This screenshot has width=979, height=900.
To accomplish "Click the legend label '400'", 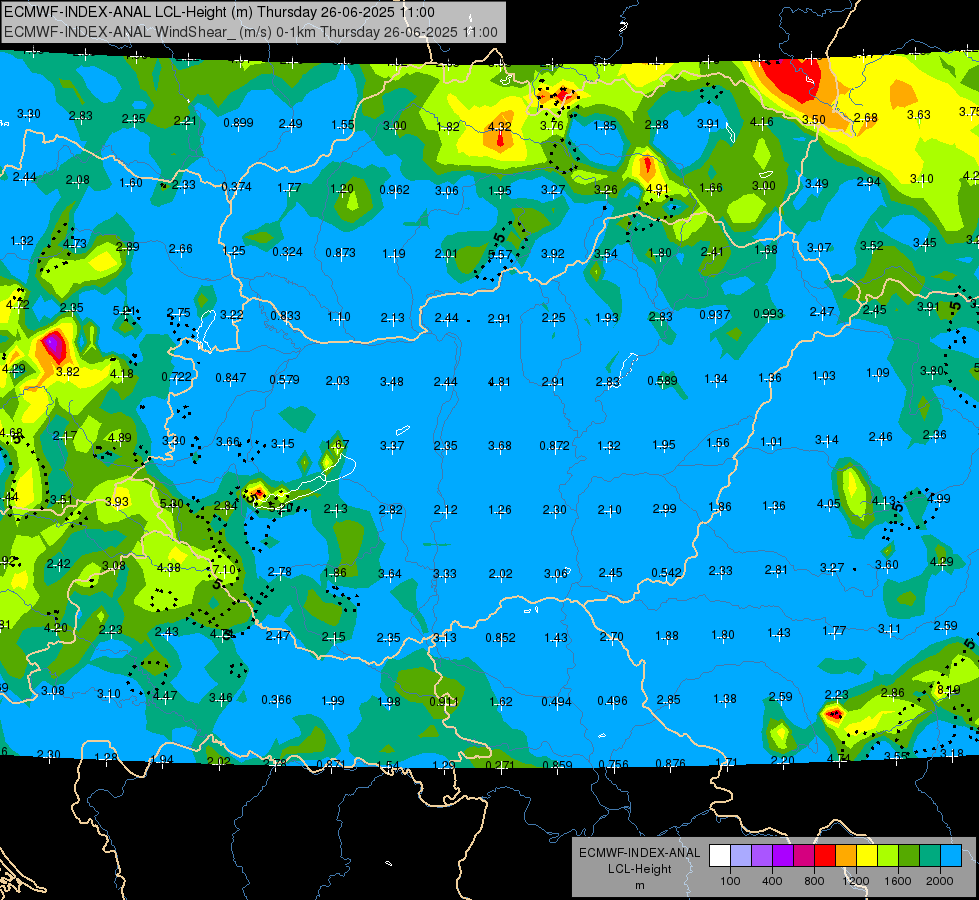I will pyautogui.click(x=772, y=881).
